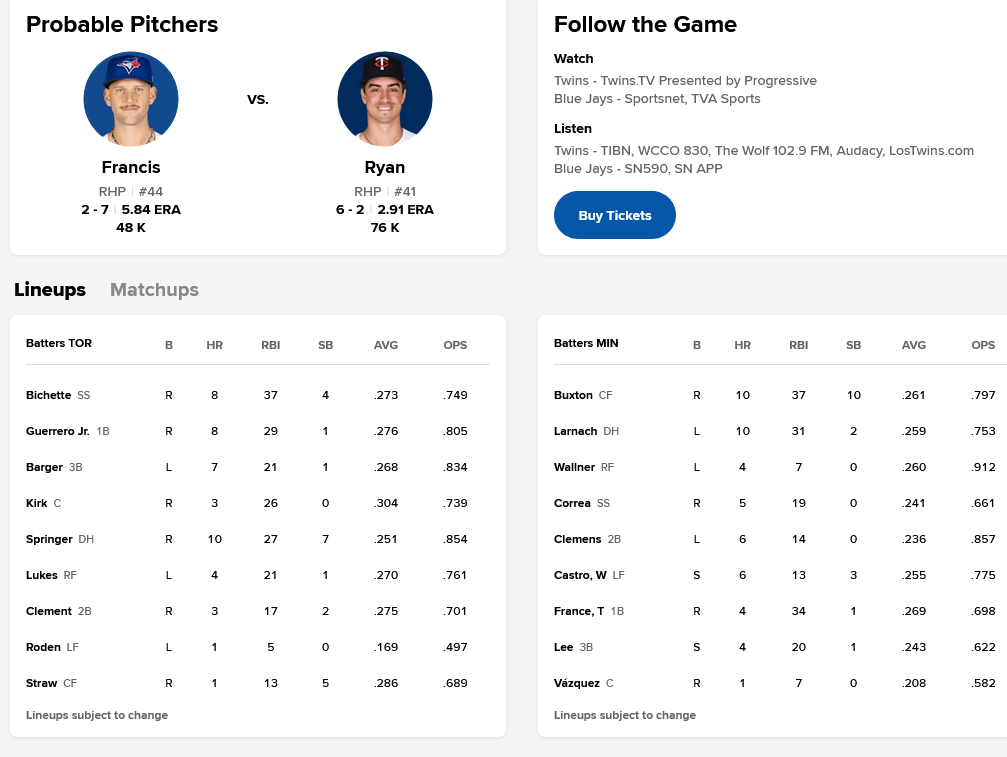Open Castro, W player link

coord(580,575)
